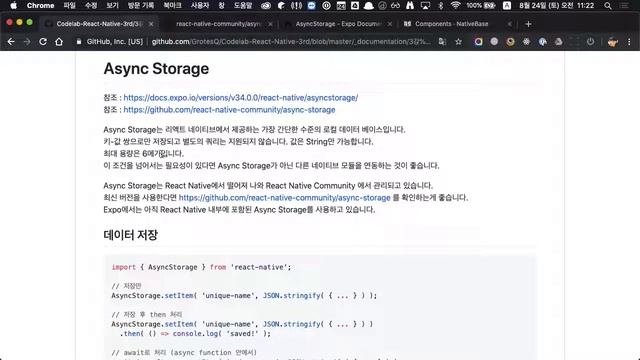Click the console.log 'saved!' code line
640x360 pixels.
(195, 334)
